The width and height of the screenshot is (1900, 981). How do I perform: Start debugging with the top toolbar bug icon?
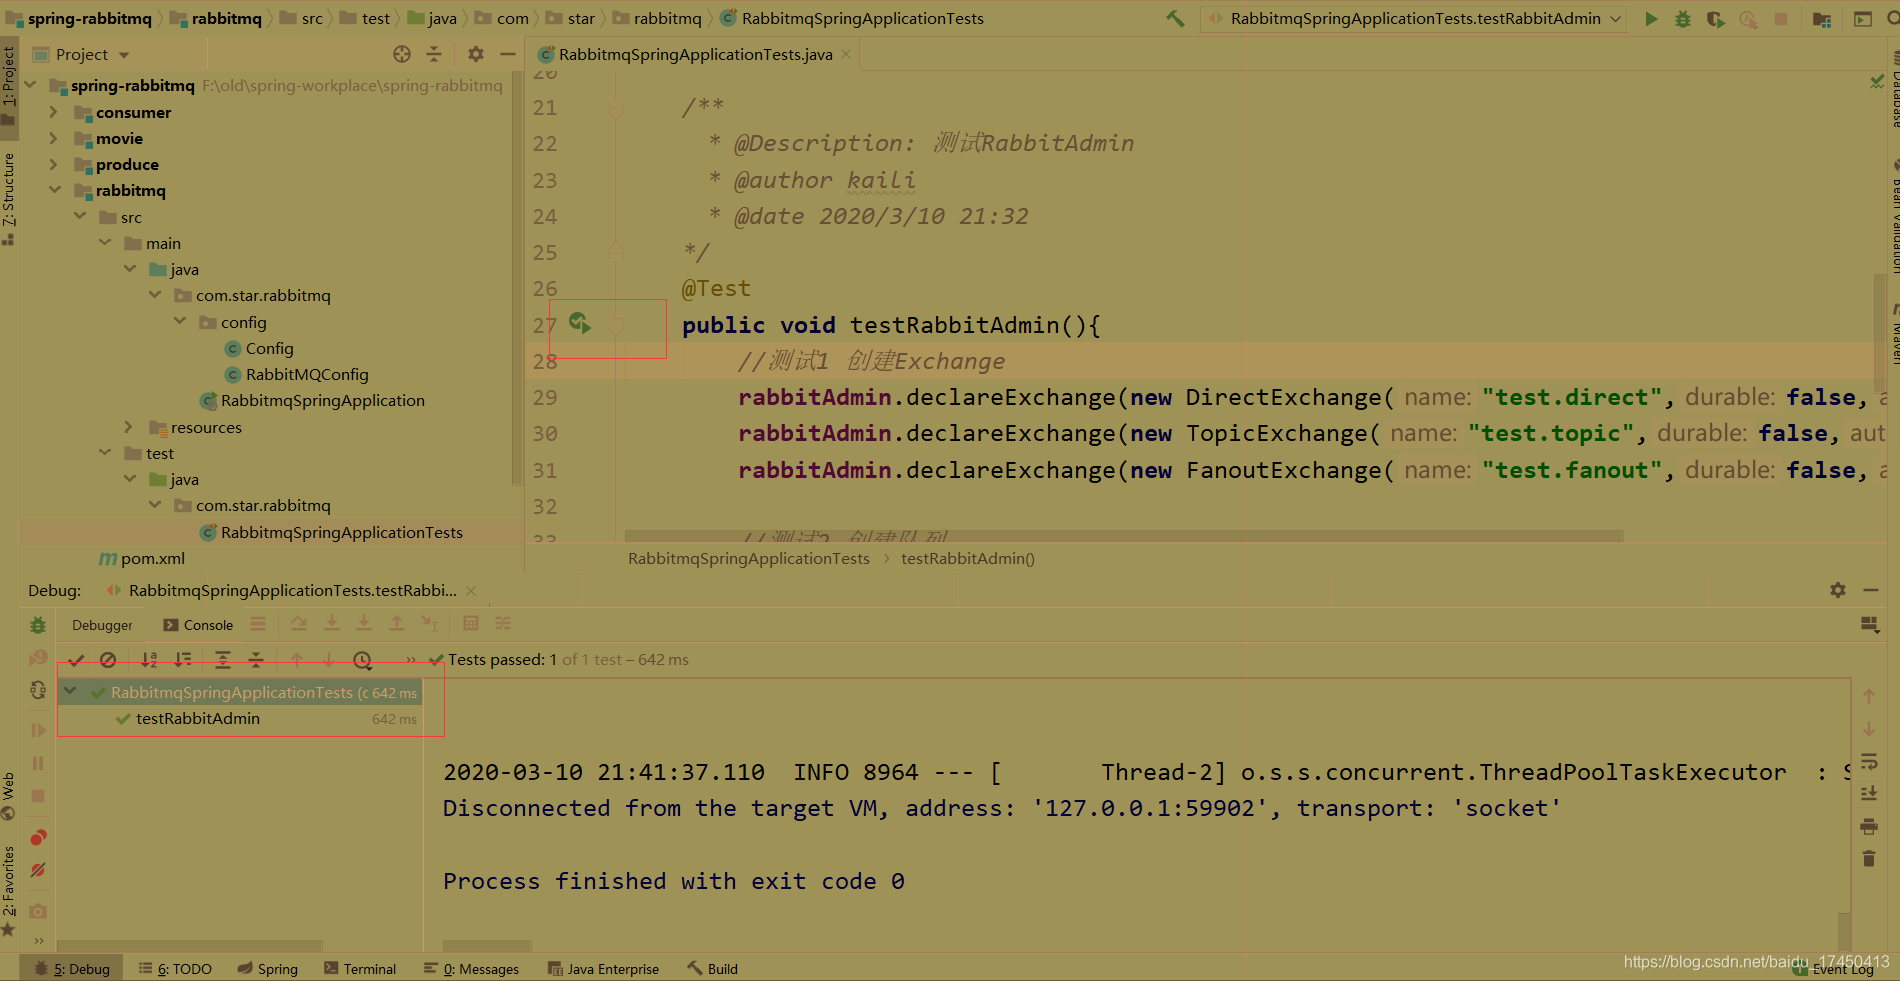click(1683, 19)
